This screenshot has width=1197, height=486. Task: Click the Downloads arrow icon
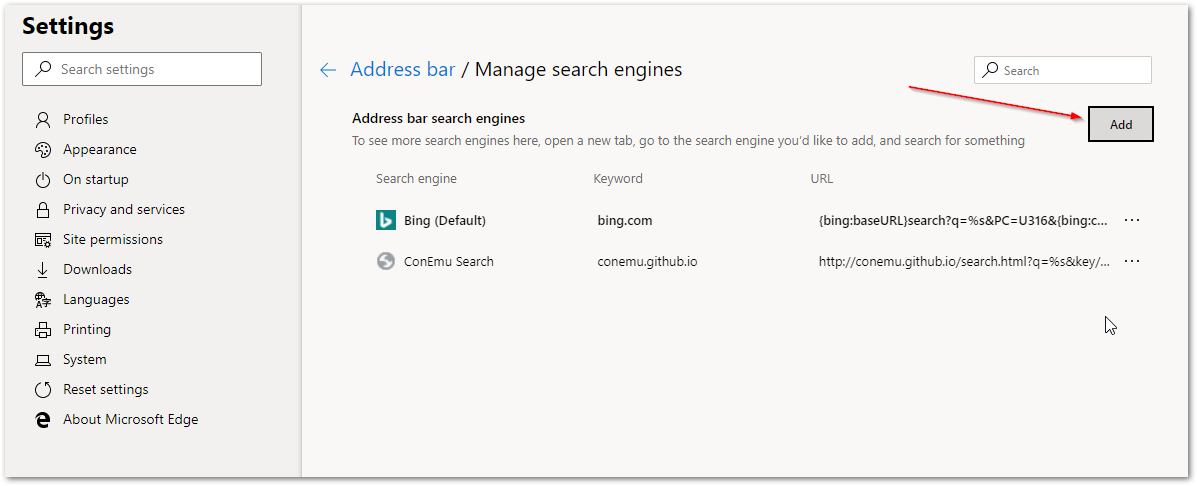tap(43, 270)
